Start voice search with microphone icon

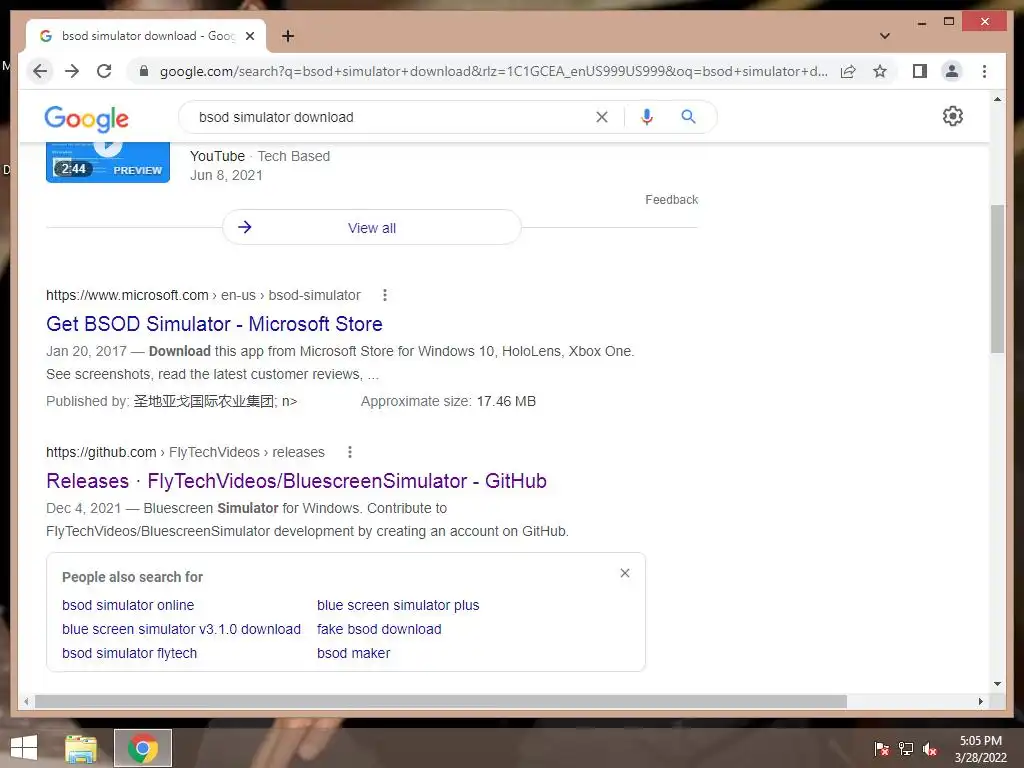[647, 117]
